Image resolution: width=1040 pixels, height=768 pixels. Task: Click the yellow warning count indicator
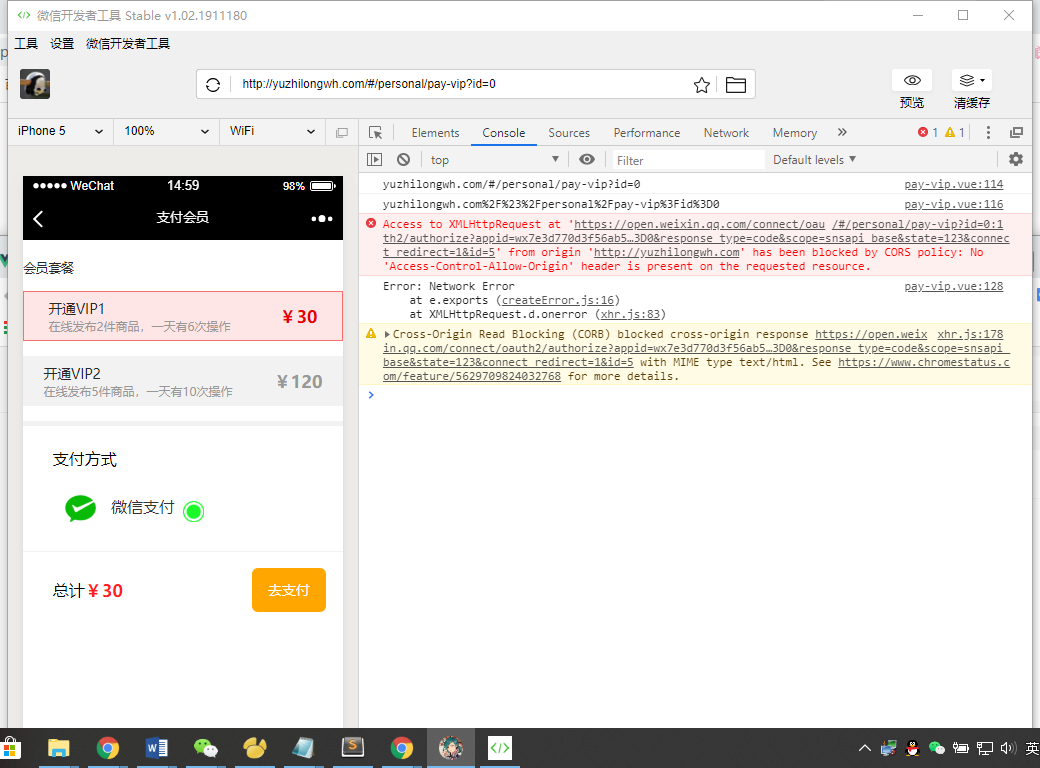tap(954, 133)
